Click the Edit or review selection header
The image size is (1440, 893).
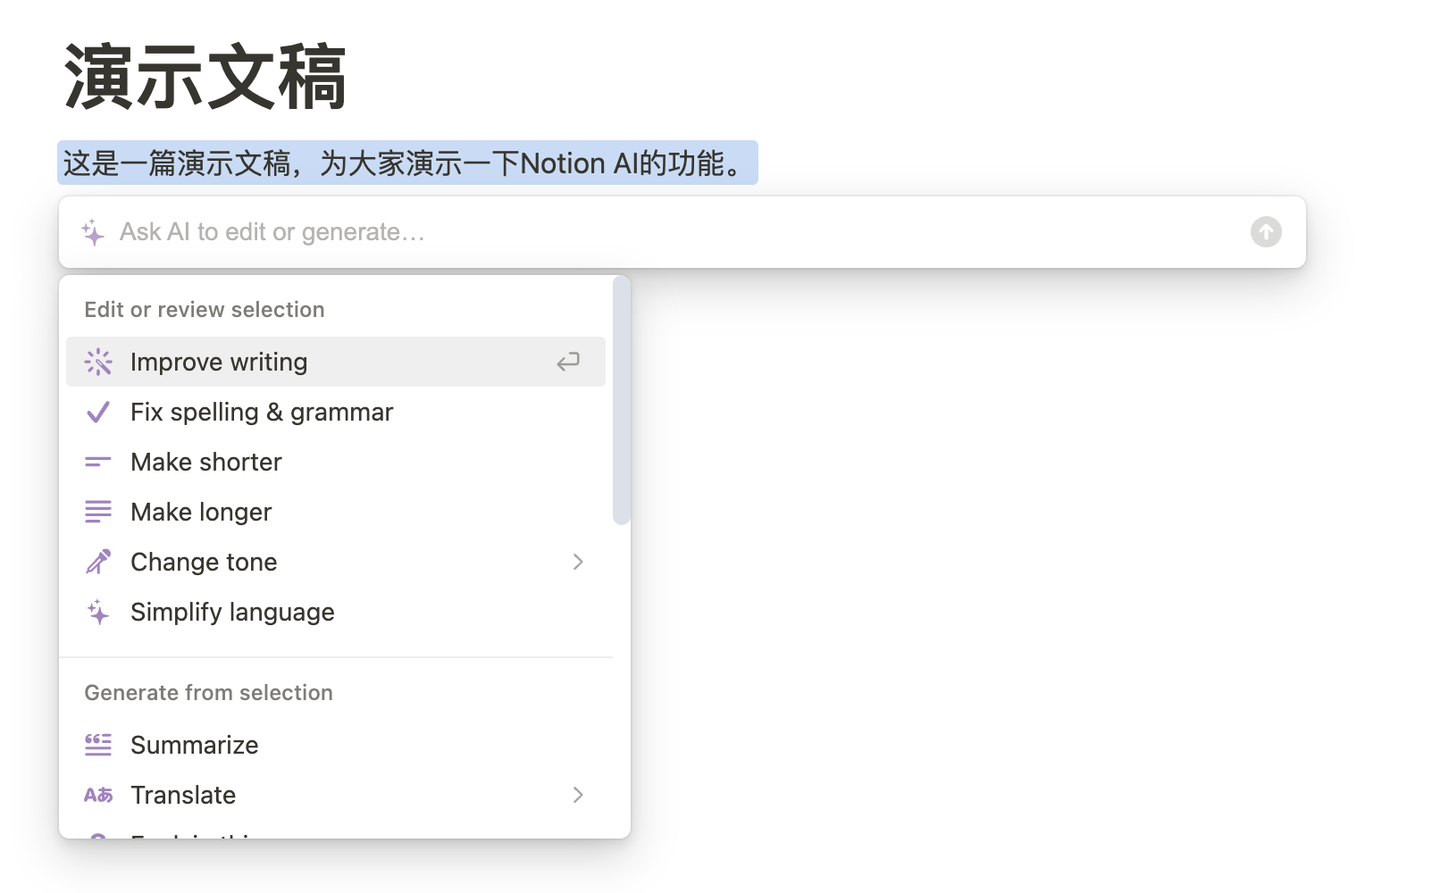point(204,310)
